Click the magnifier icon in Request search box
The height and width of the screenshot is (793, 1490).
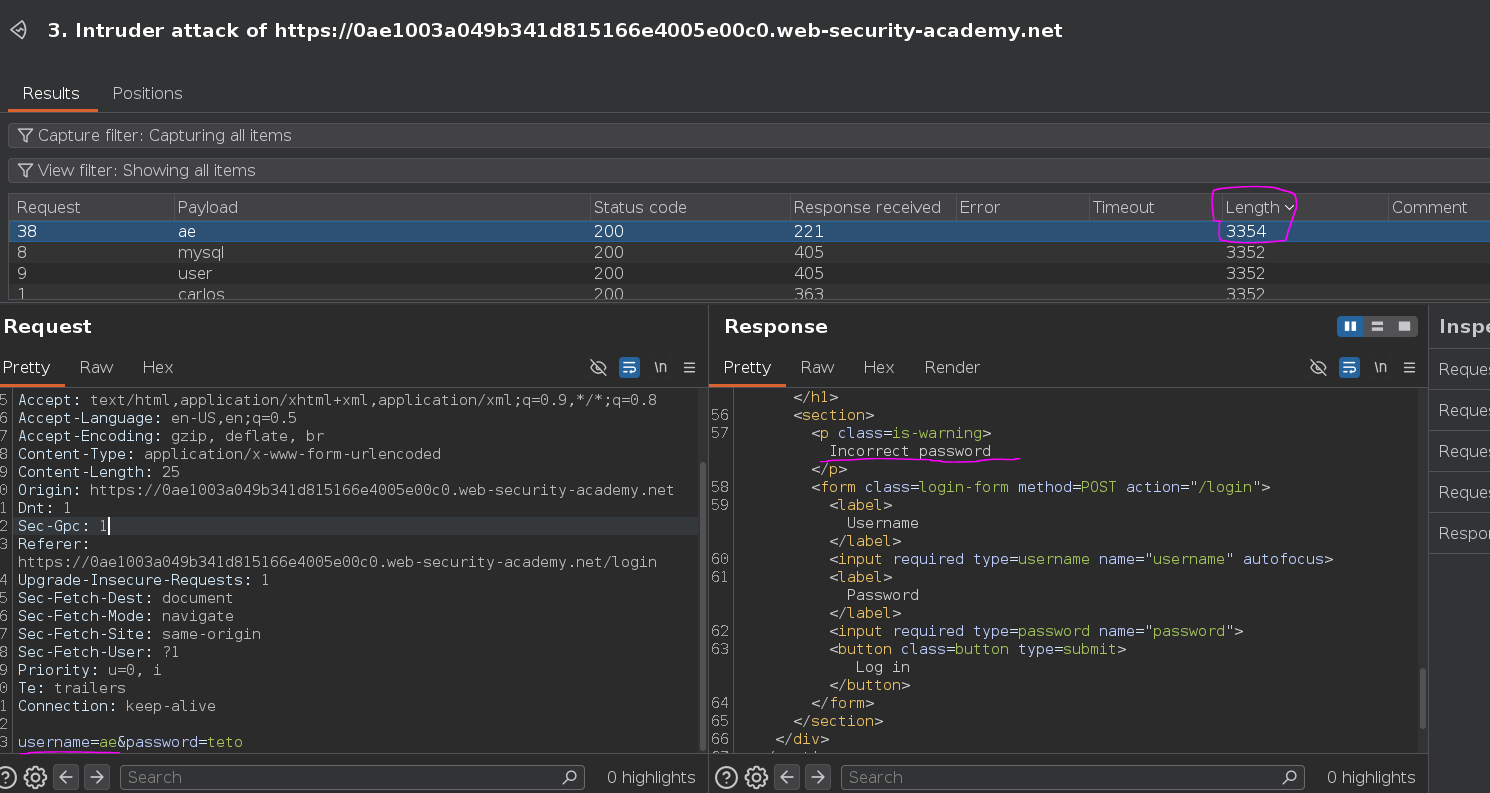tap(569, 777)
